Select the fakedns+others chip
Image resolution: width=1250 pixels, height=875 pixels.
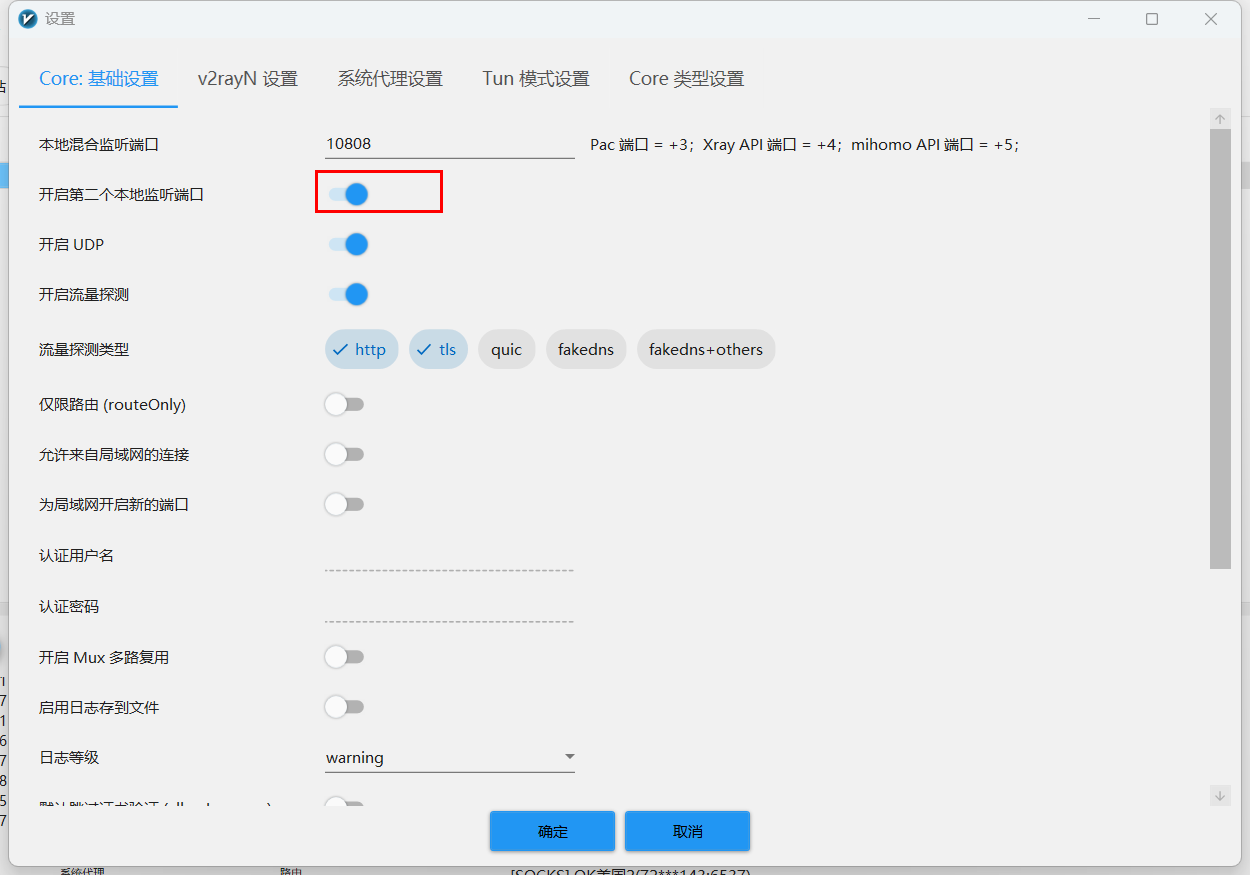706,350
